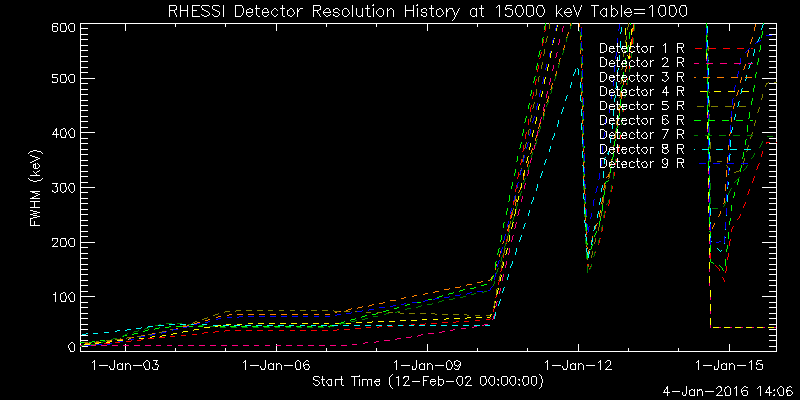Click the 4-Jan-2016 14:06 timestamp
Image resolution: width=800 pixels, height=400 pixels.
click(x=727, y=391)
